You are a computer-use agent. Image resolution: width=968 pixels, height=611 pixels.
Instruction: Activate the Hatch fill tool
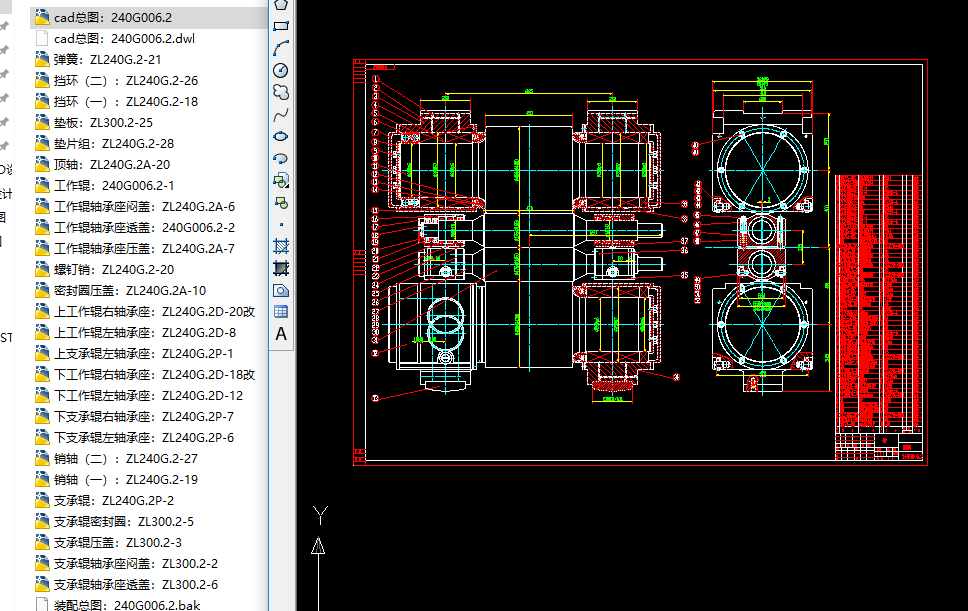coord(281,246)
